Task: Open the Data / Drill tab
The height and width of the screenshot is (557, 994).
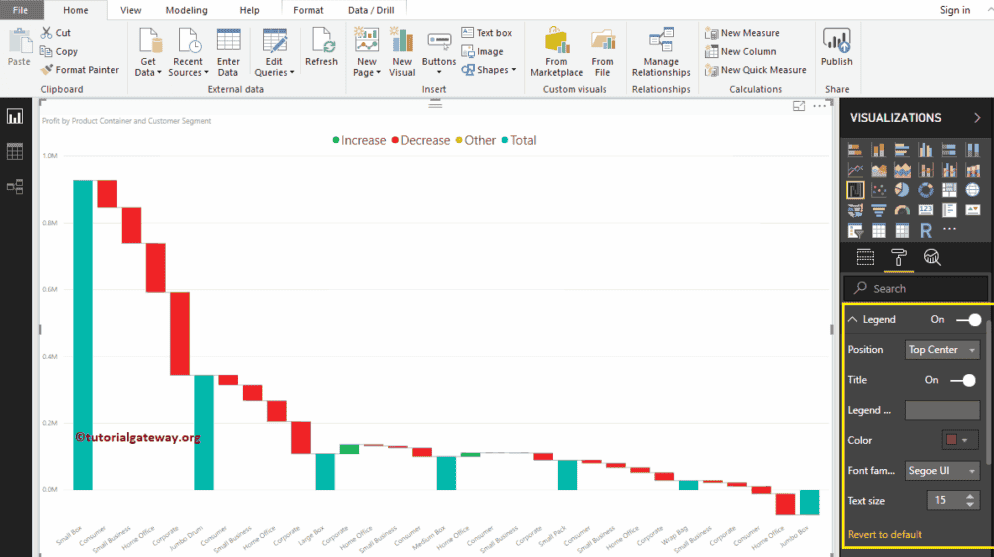Action: point(371,10)
